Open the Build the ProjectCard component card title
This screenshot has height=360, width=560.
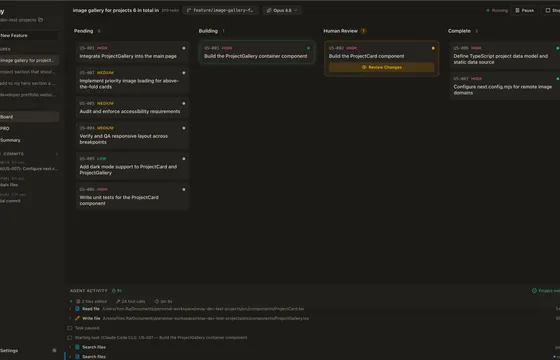366,56
